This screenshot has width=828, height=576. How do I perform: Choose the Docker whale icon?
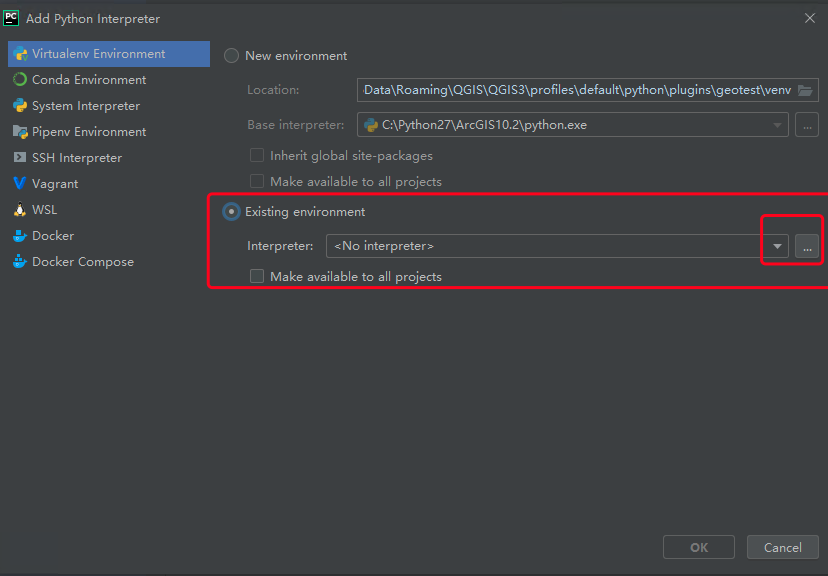(20, 236)
